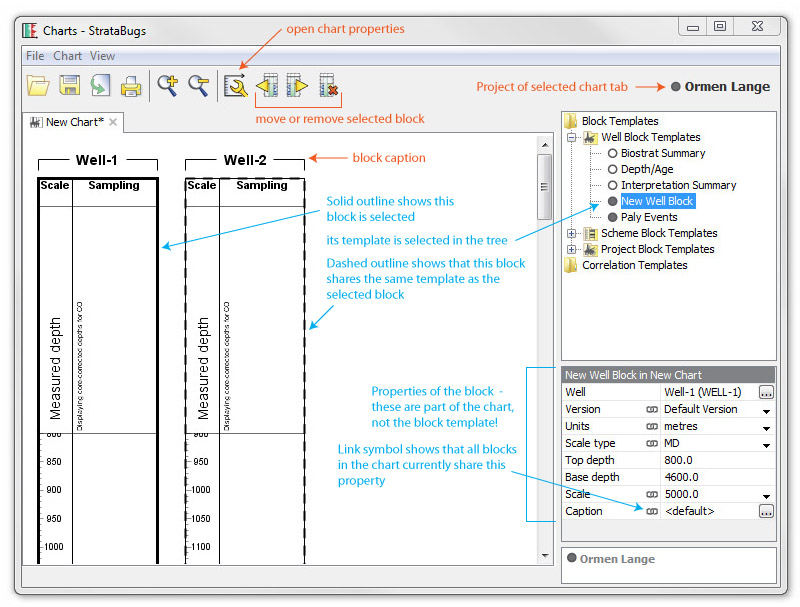Expand the Project Block Templates node
Image resolution: width=800 pixels, height=607 pixels.
pos(571,249)
